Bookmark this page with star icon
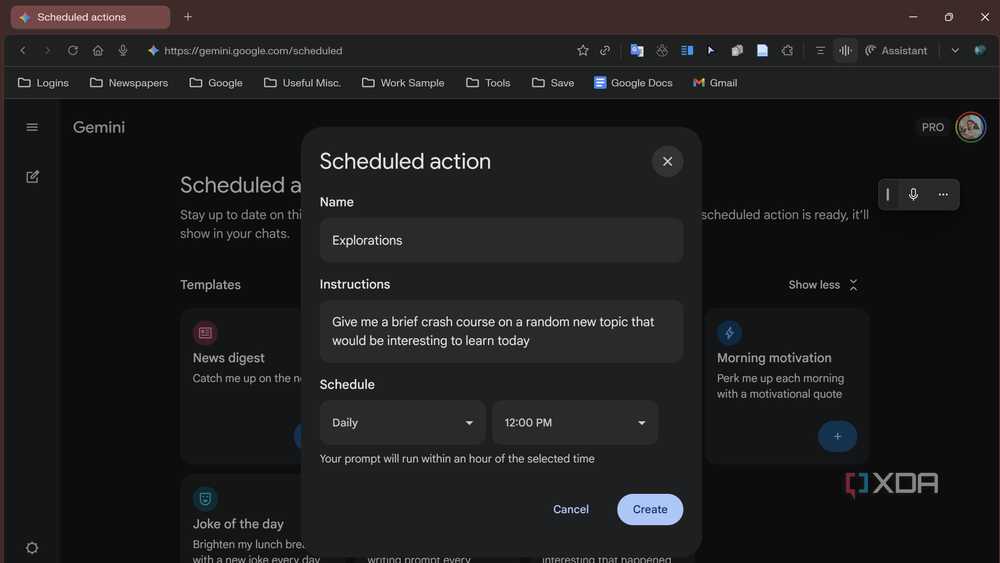Viewport: 1000px width, 563px height. [582, 50]
